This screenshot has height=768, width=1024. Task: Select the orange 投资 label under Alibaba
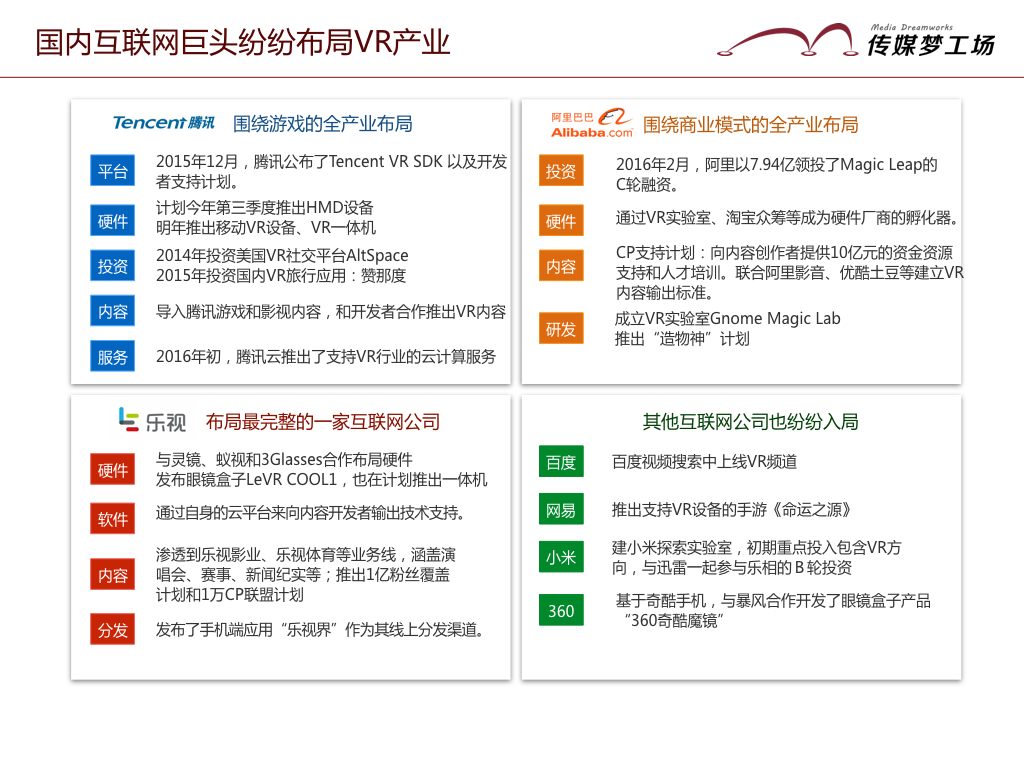[x=561, y=172]
